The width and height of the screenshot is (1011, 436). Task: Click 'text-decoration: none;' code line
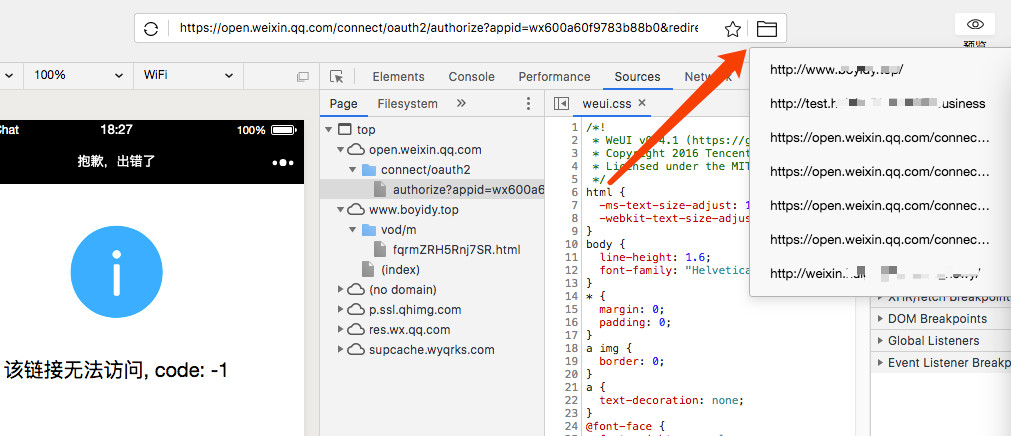tap(671, 400)
